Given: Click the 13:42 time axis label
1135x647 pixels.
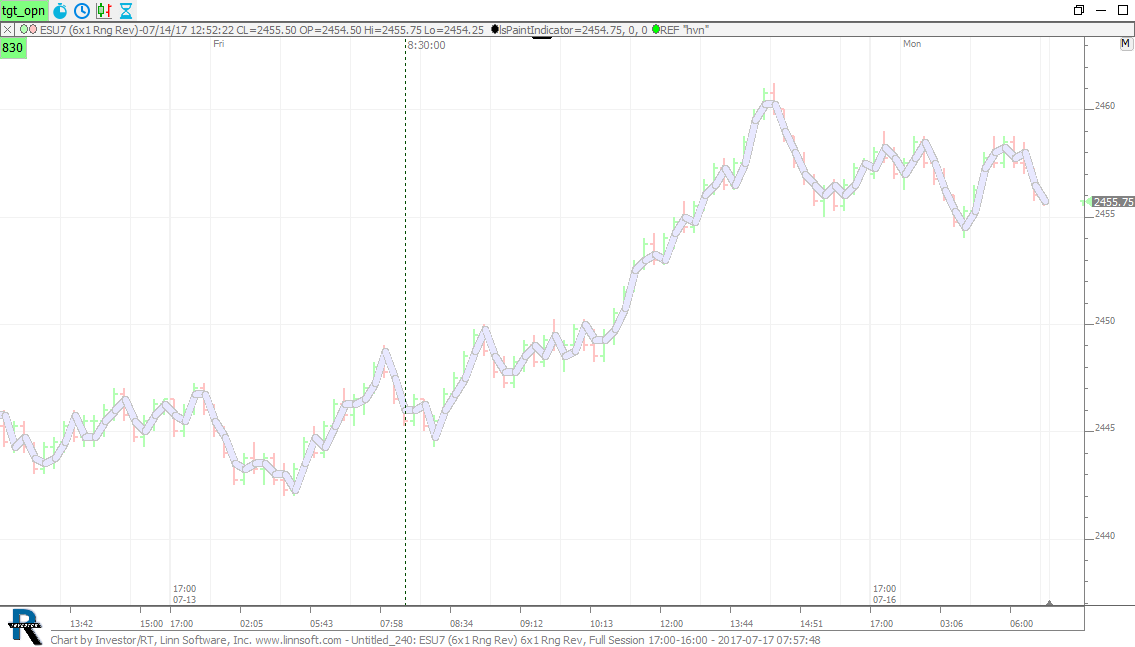Looking at the screenshot, I should point(81,624).
